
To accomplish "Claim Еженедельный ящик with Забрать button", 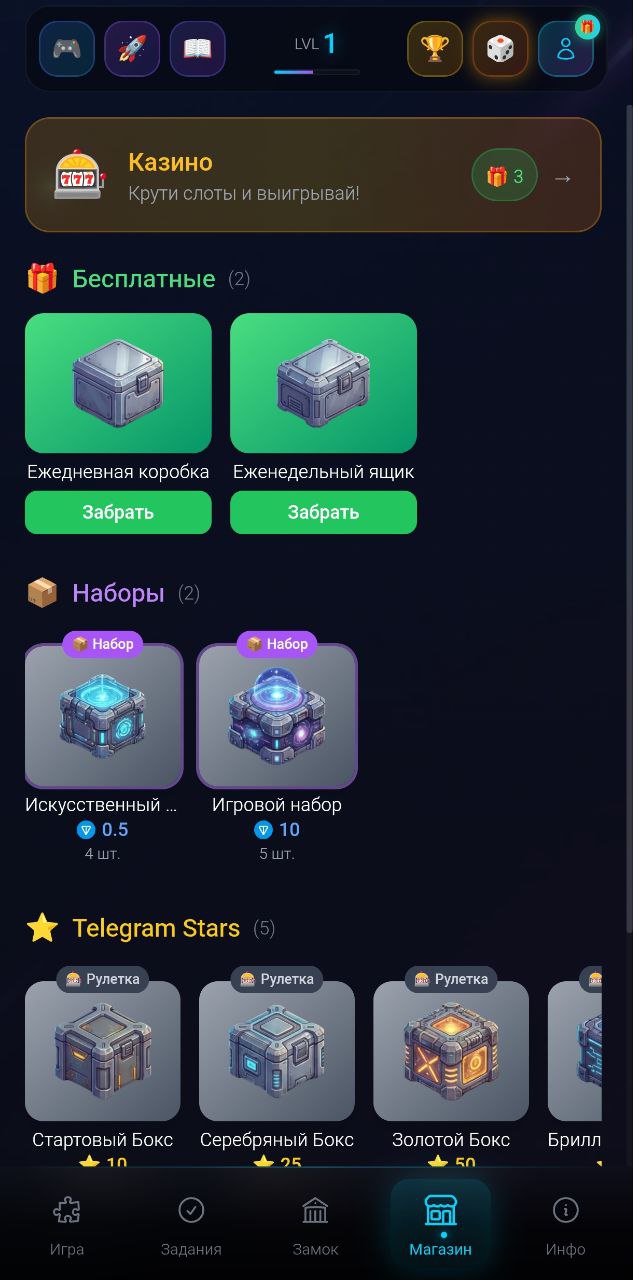I will click(323, 512).
